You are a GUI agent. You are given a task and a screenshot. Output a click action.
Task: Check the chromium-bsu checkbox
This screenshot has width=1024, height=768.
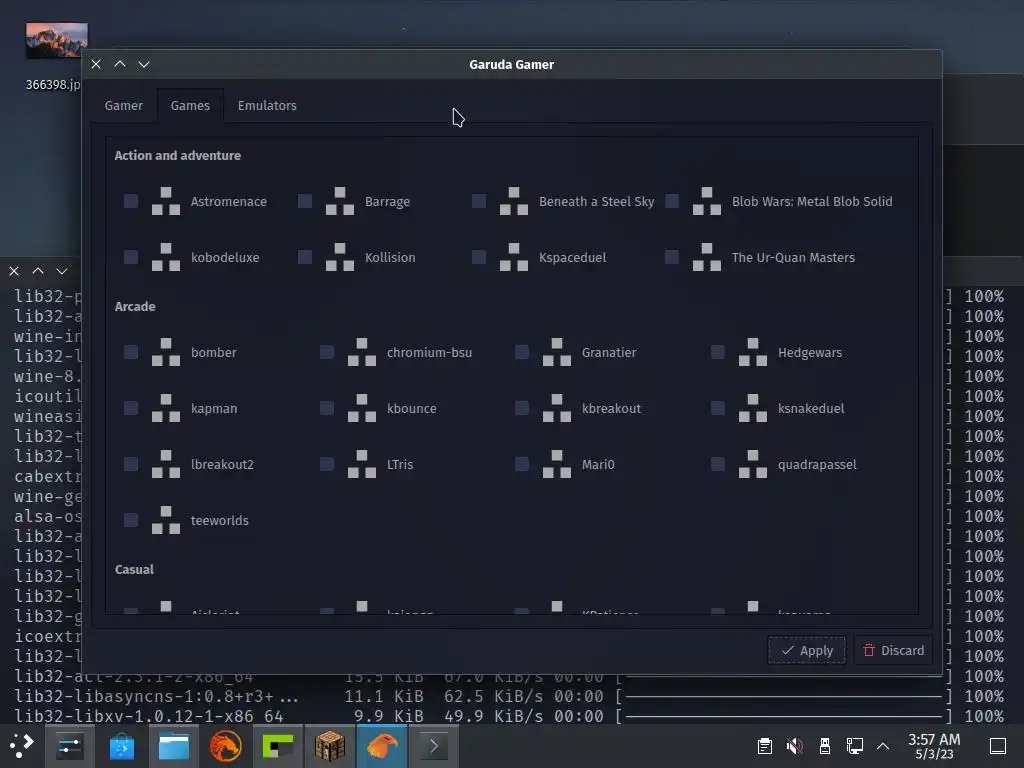coord(327,352)
